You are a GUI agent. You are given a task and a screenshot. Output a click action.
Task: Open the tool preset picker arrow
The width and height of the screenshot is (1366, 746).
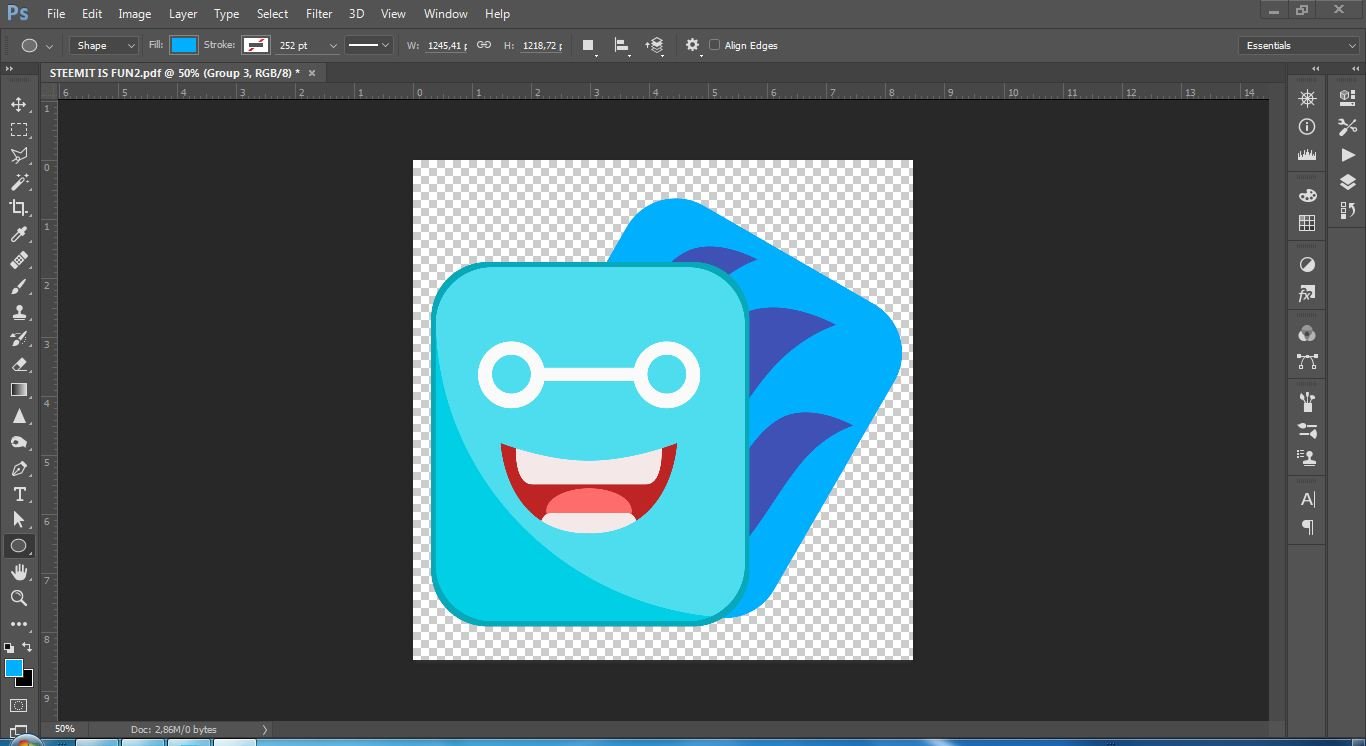[49, 46]
